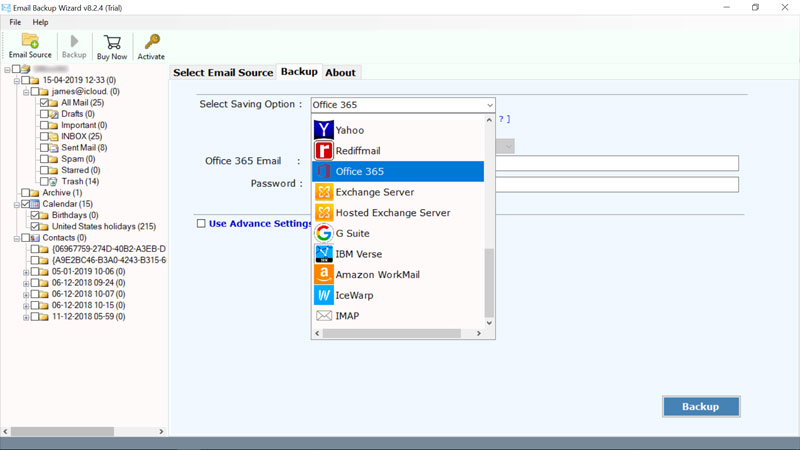Check the Sent Mail (8) checkbox
800x450 pixels.
[44, 147]
